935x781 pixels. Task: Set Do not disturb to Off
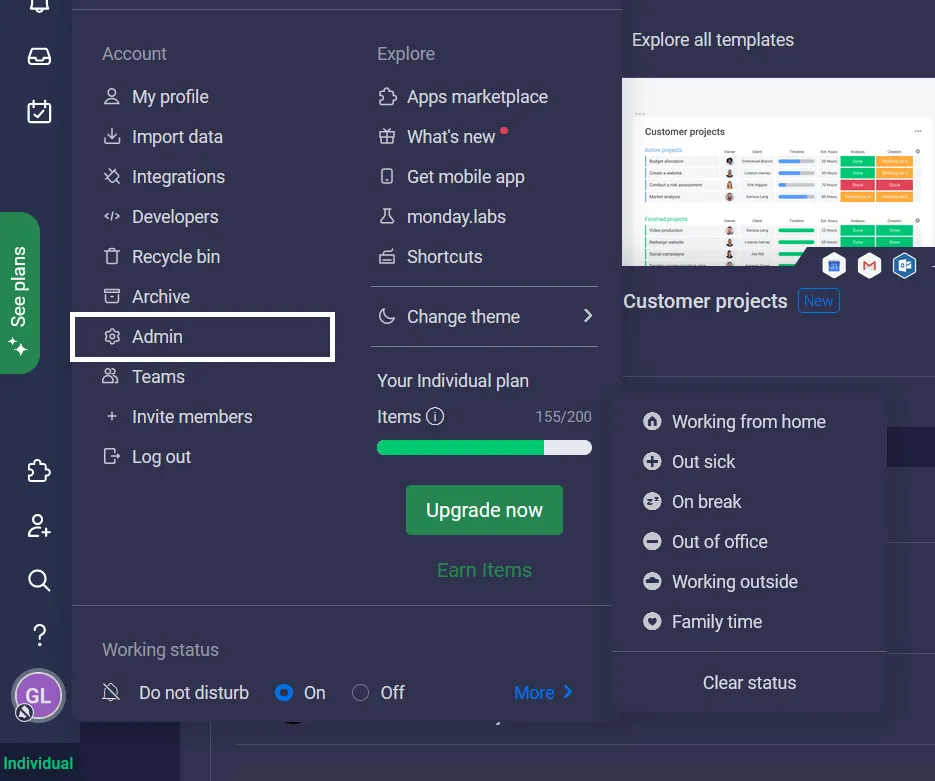point(360,692)
